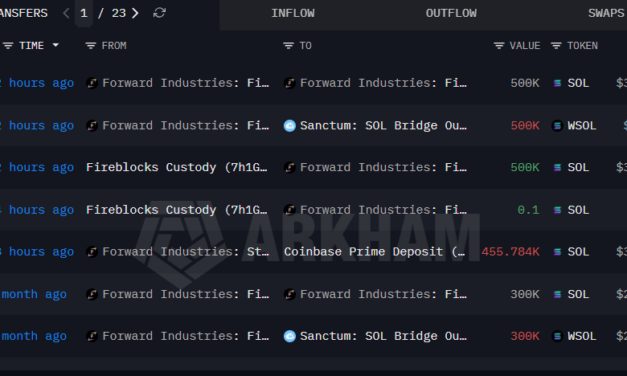Open Fireblocks Custody sender in 0.1 SOL row
The image size is (627, 376).
coord(177,210)
